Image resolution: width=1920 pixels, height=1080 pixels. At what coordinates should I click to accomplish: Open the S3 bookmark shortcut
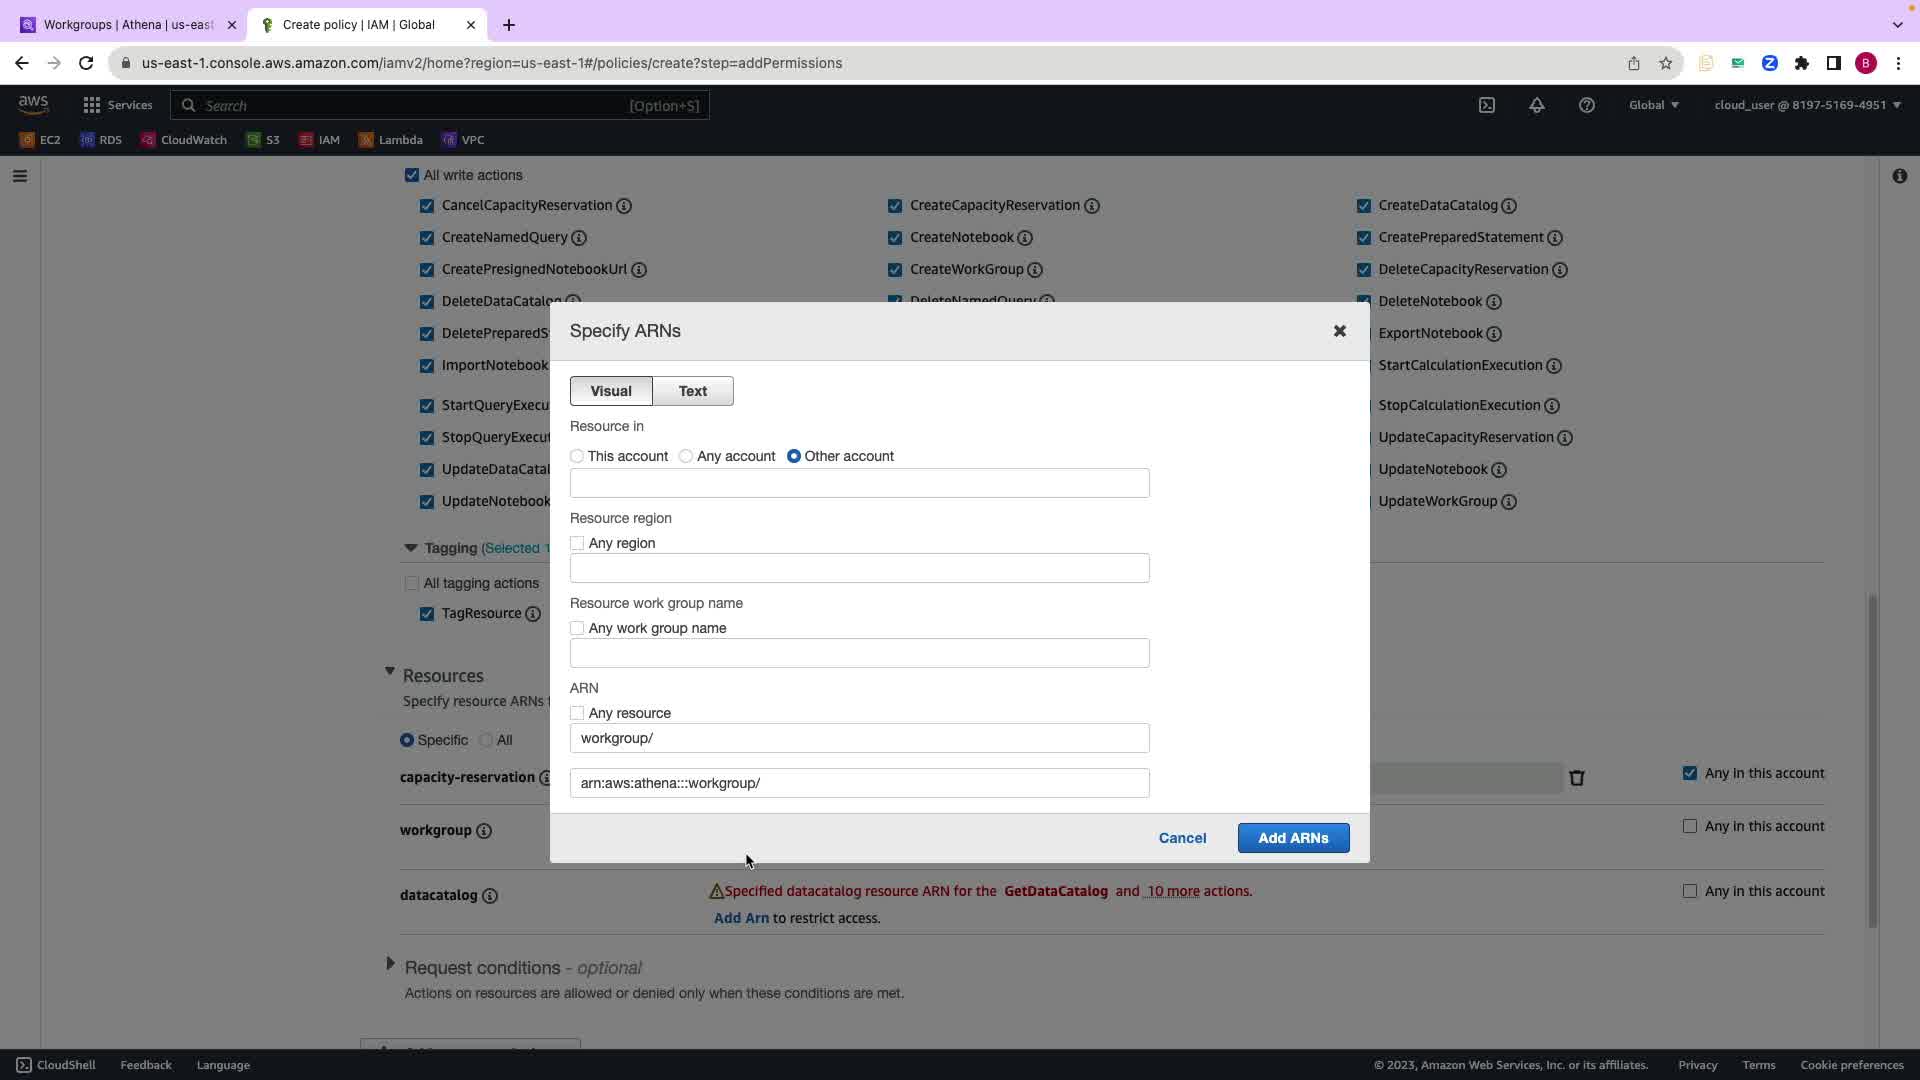[263, 140]
